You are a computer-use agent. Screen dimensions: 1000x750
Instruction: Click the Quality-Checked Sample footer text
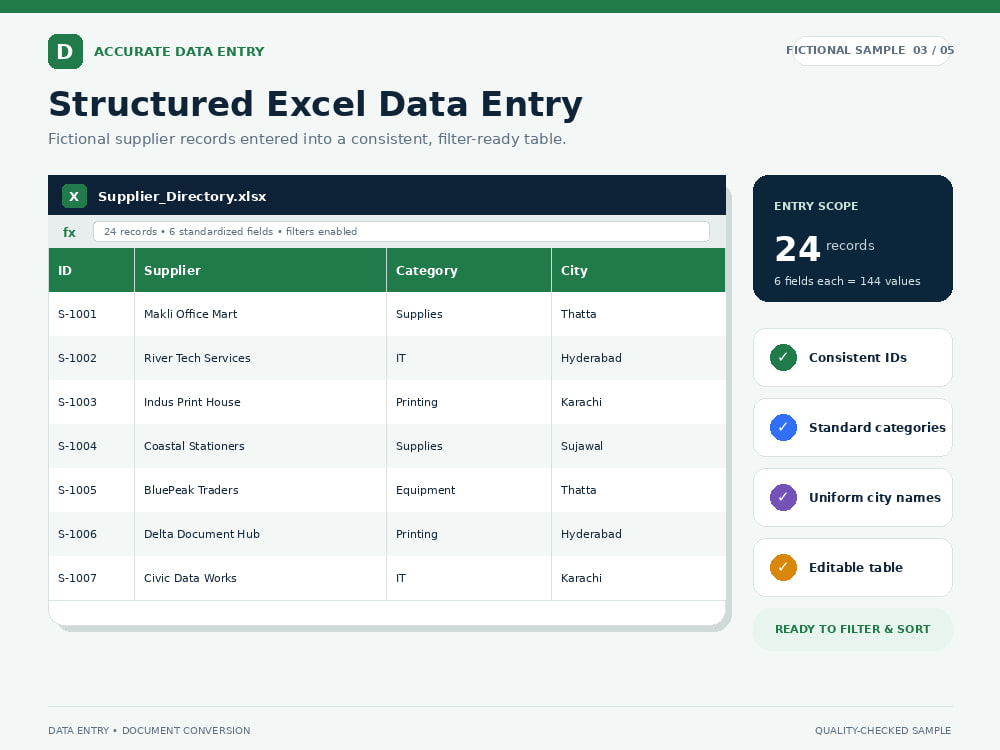(883, 731)
